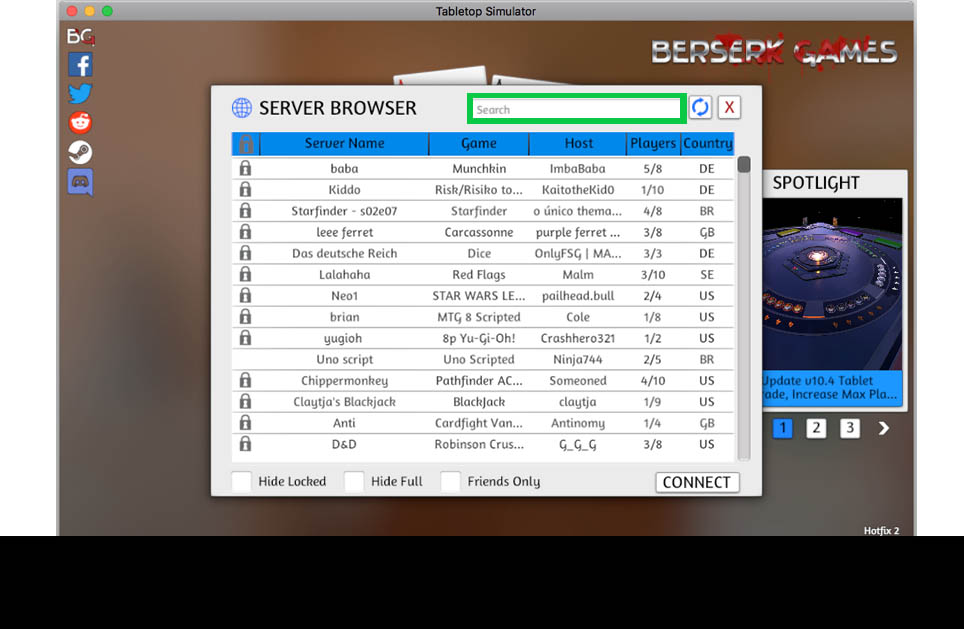Open the Reddit icon in sidebar
This screenshot has width=964, height=629.
(80, 122)
